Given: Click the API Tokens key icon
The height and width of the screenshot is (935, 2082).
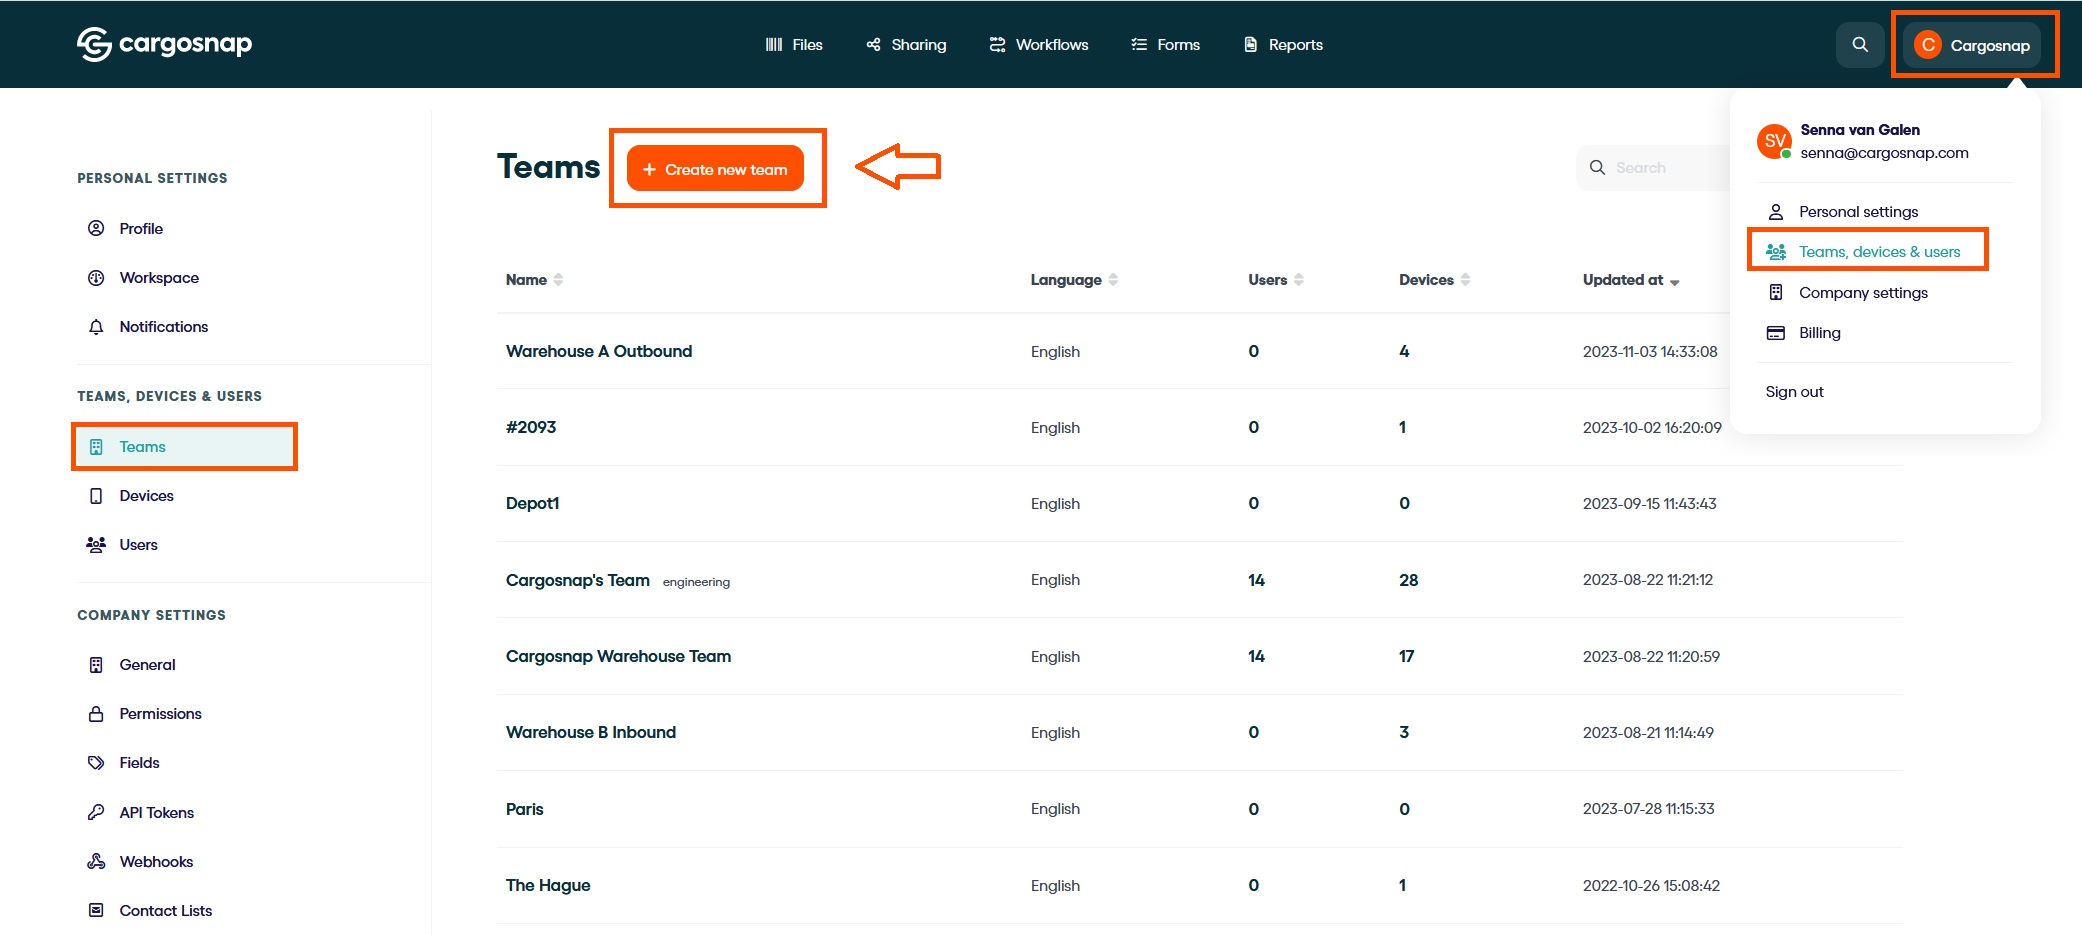Looking at the screenshot, I should pos(96,813).
